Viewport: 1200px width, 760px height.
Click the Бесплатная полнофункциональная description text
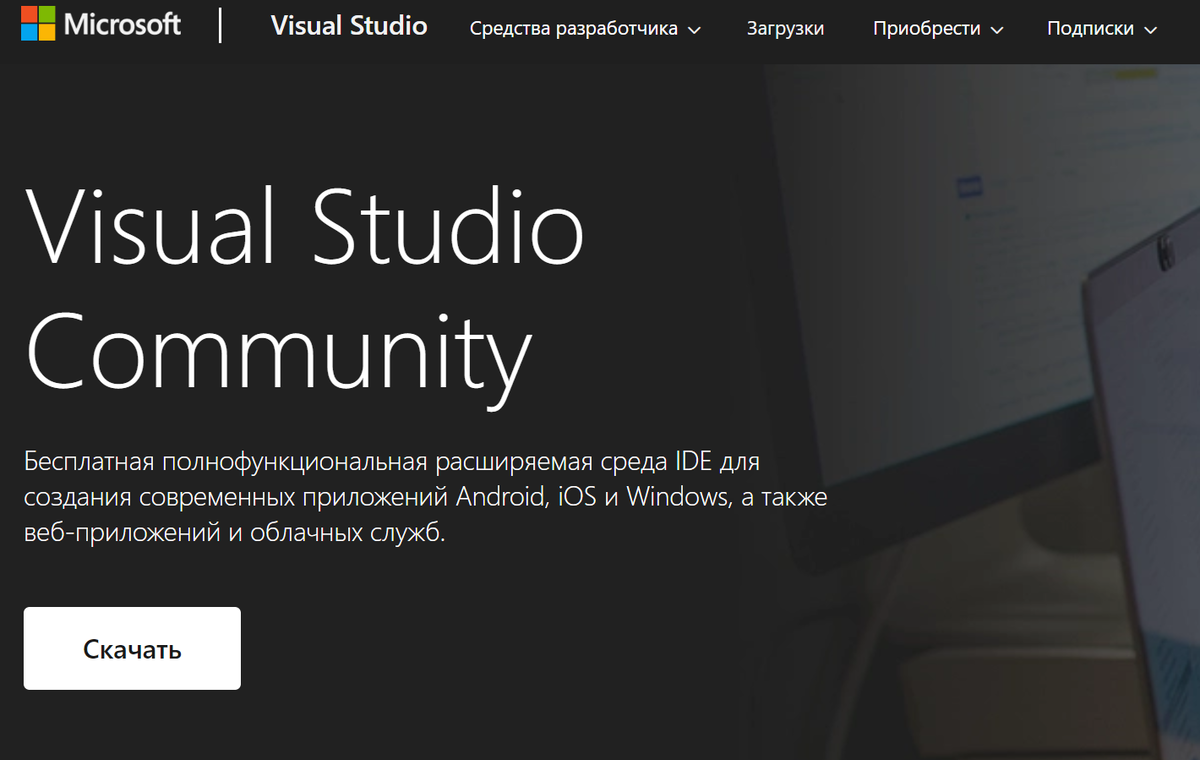pyautogui.click(x=426, y=497)
